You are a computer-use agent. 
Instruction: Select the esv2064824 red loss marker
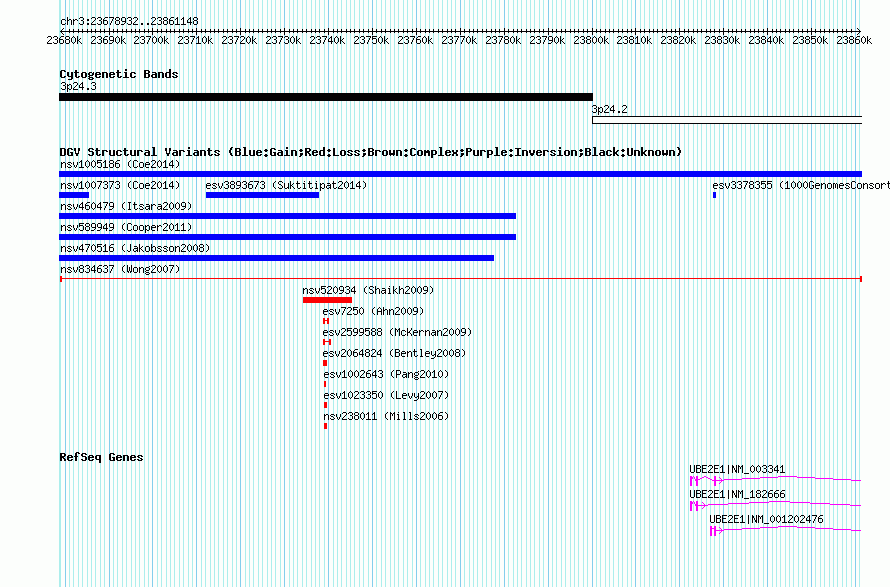click(325, 363)
